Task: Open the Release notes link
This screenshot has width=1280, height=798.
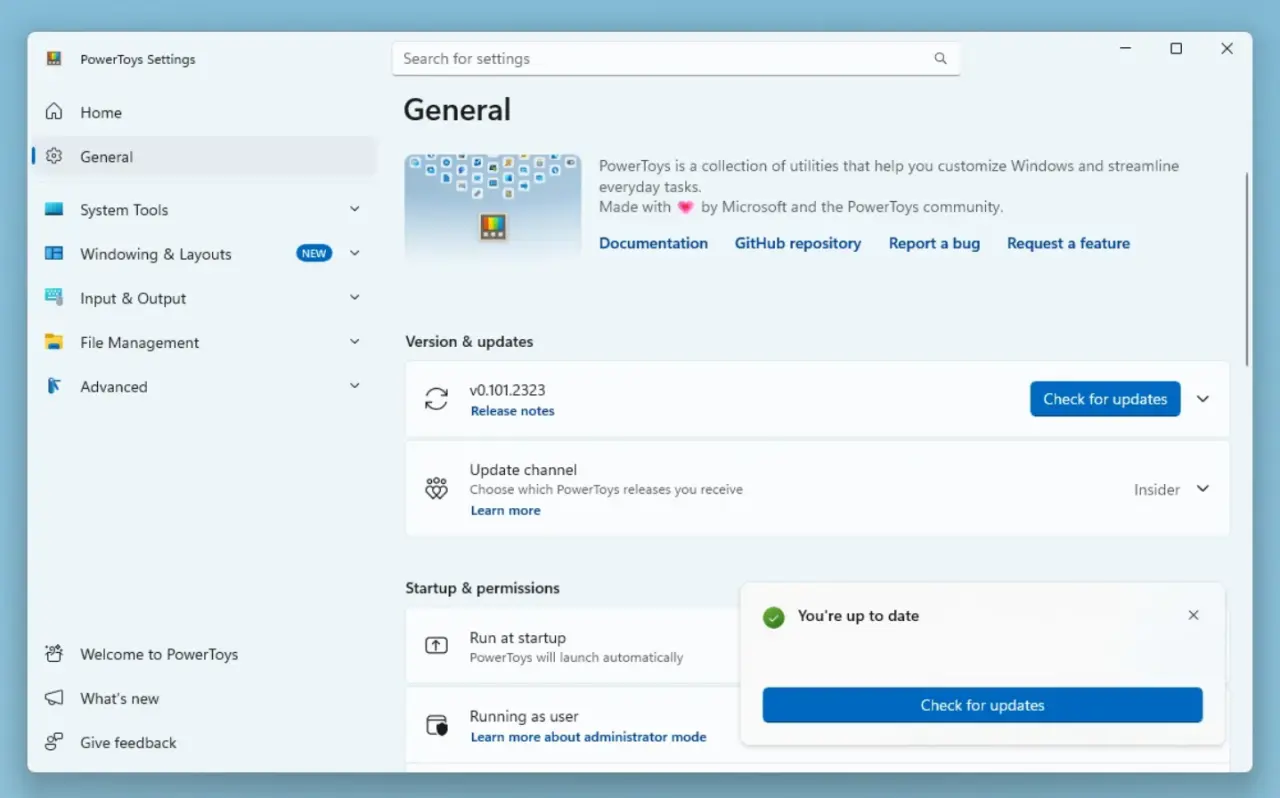Action: (512, 411)
